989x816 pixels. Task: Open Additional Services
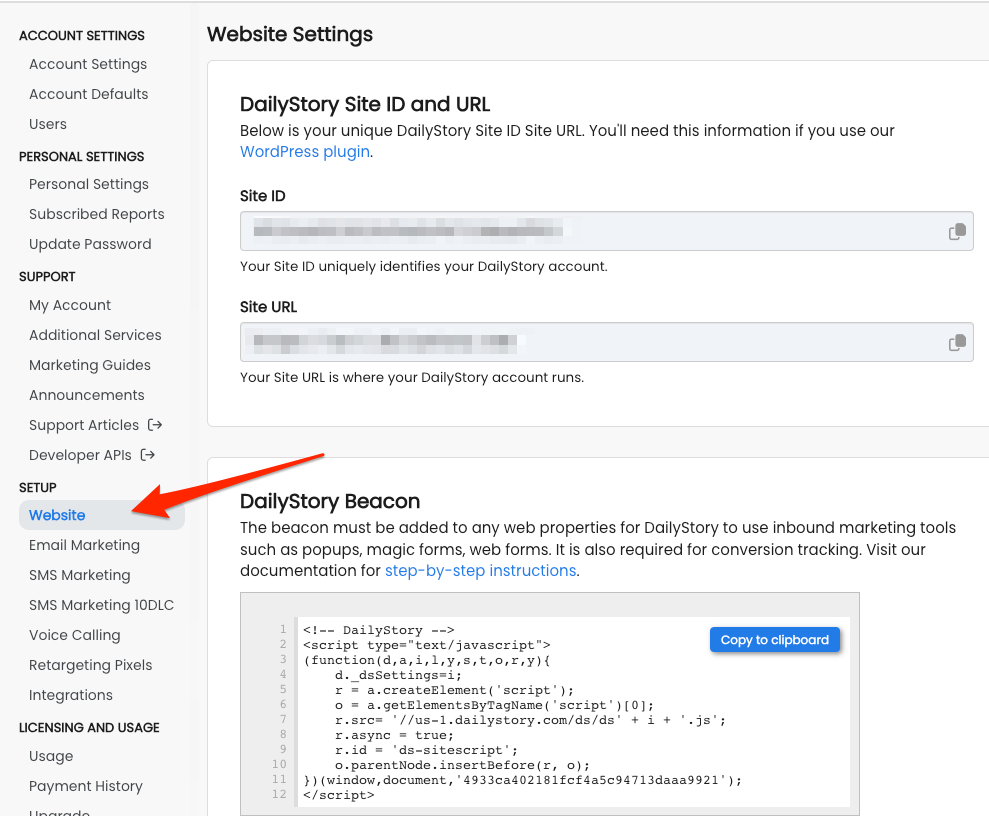pyautogui.click(x=95, y=335)
